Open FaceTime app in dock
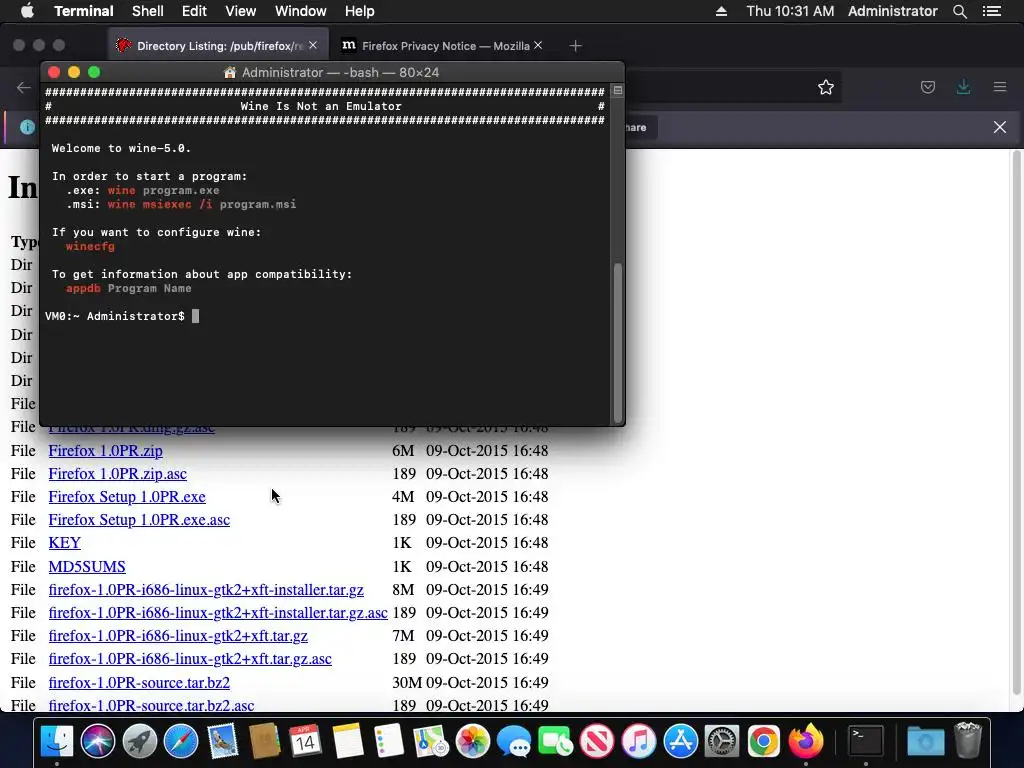This screenshot has height=768, width=1024. pos(556,741)
